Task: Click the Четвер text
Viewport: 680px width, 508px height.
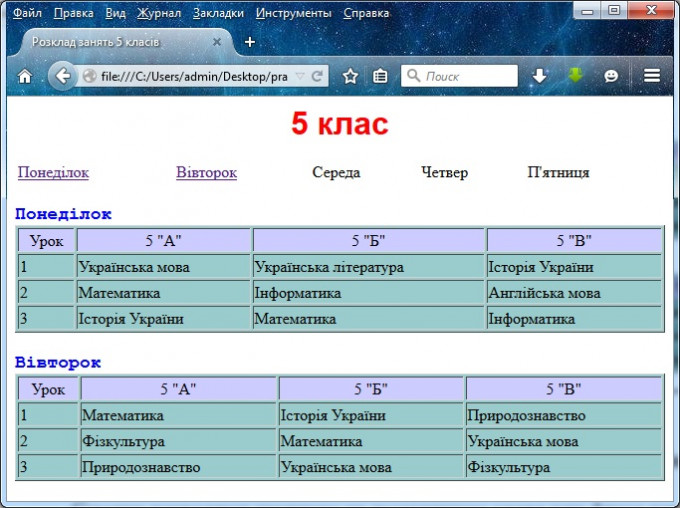Action: 445,172
